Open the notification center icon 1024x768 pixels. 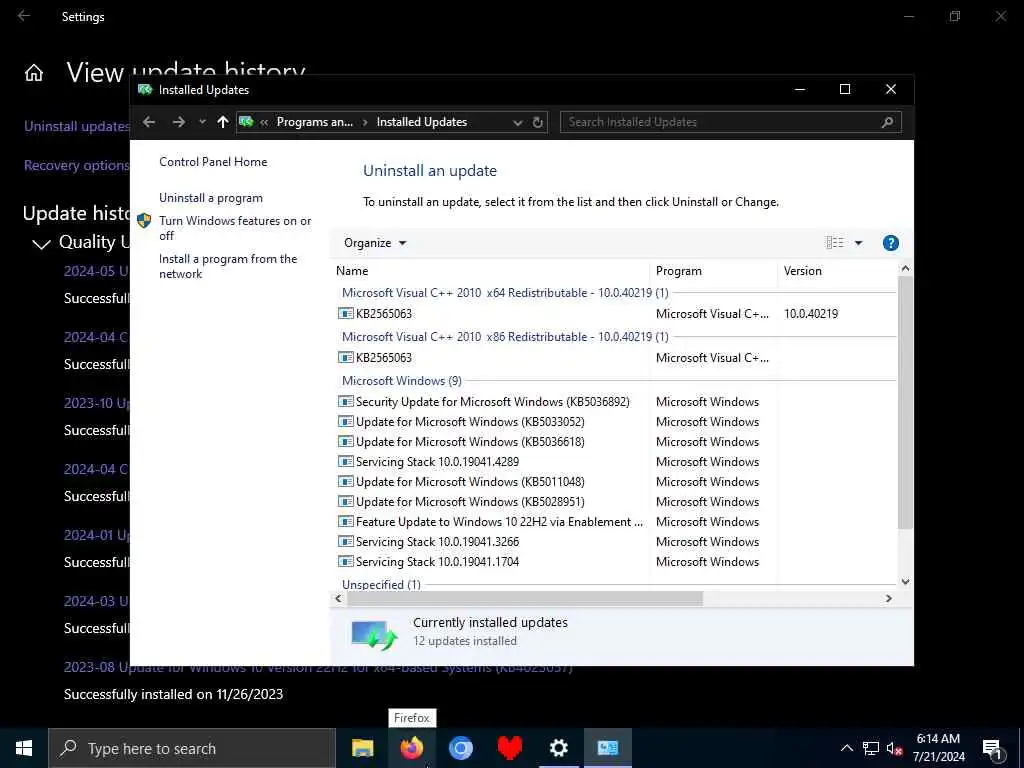[993, 749]
